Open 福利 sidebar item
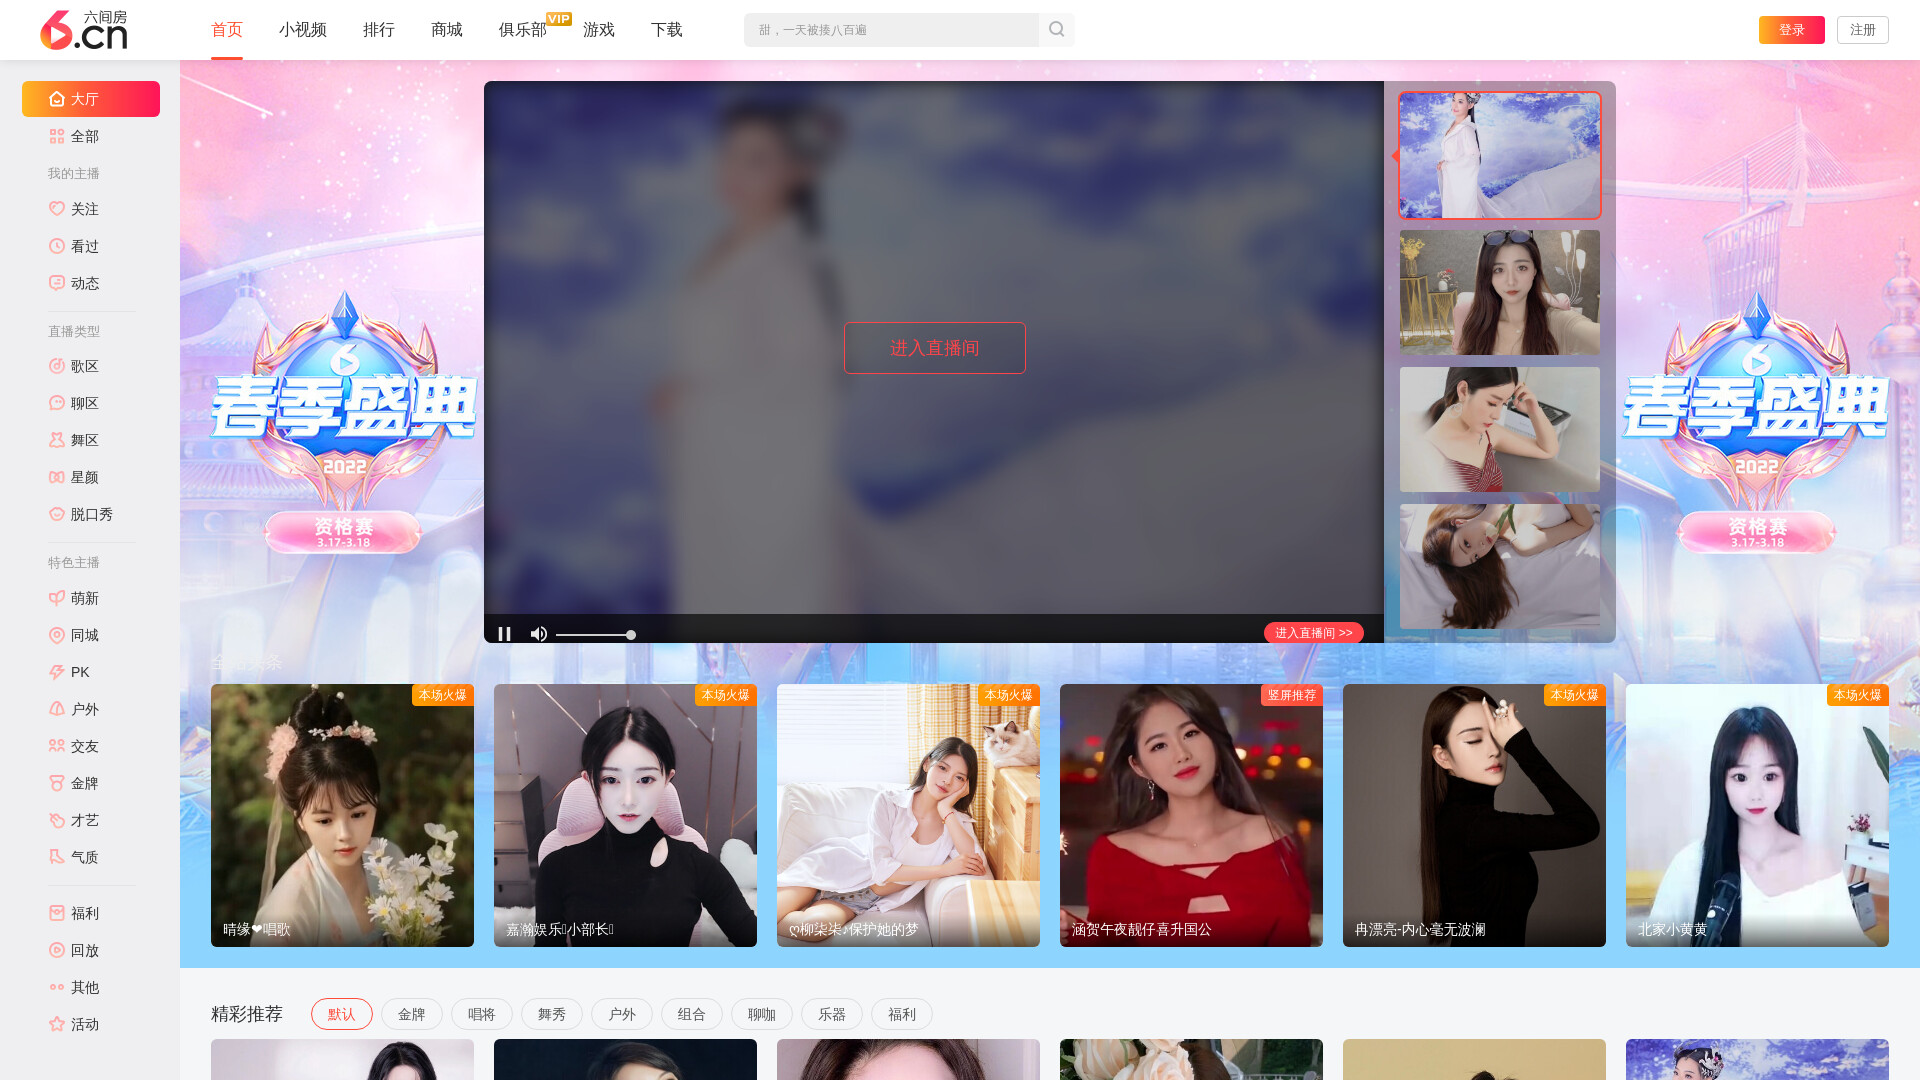 [91, 913]
